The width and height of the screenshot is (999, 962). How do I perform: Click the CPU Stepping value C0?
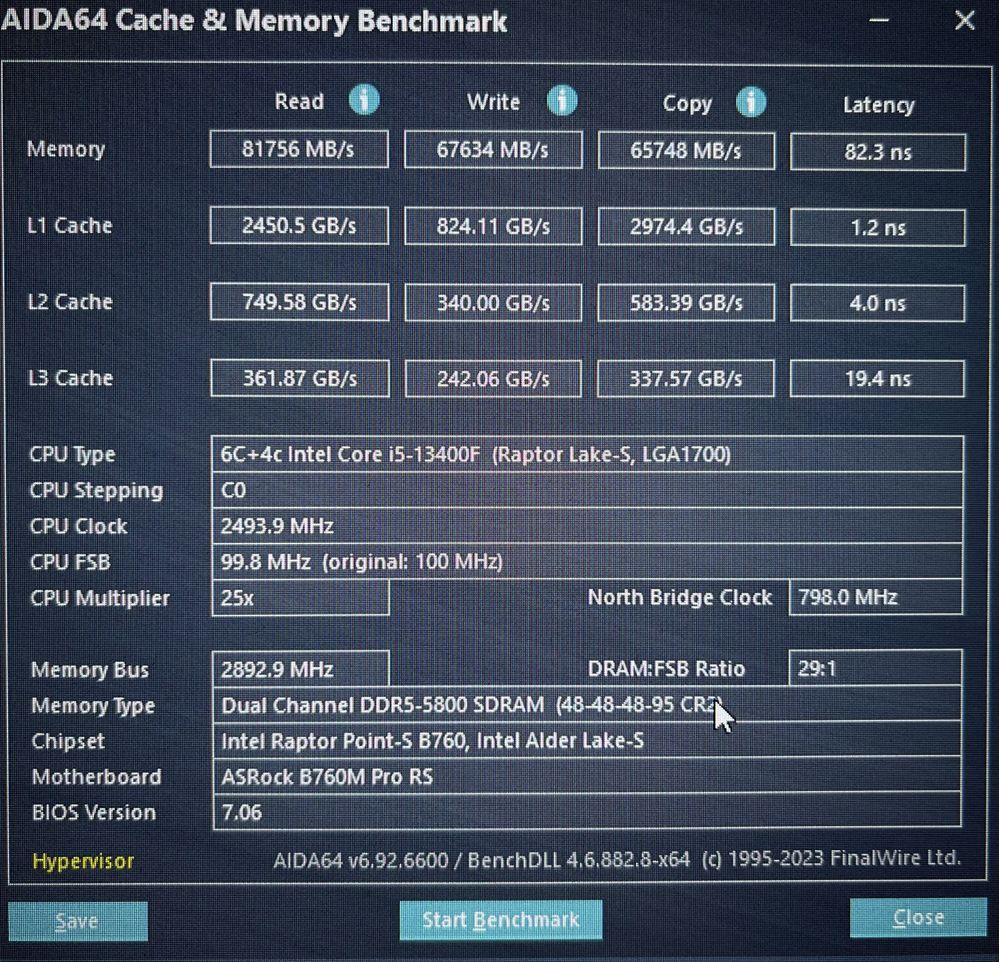pos(587,490)
